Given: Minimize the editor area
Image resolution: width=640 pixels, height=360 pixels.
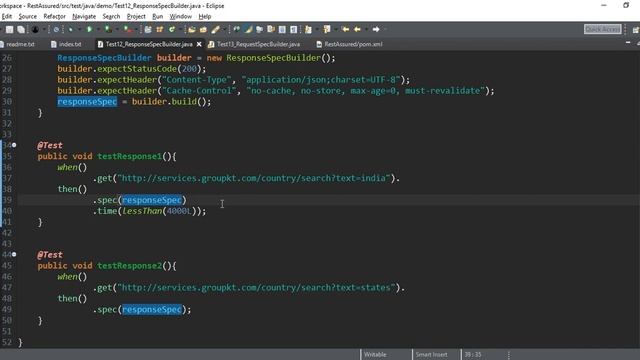Looking at the screenshot, I should click(628, 43).
